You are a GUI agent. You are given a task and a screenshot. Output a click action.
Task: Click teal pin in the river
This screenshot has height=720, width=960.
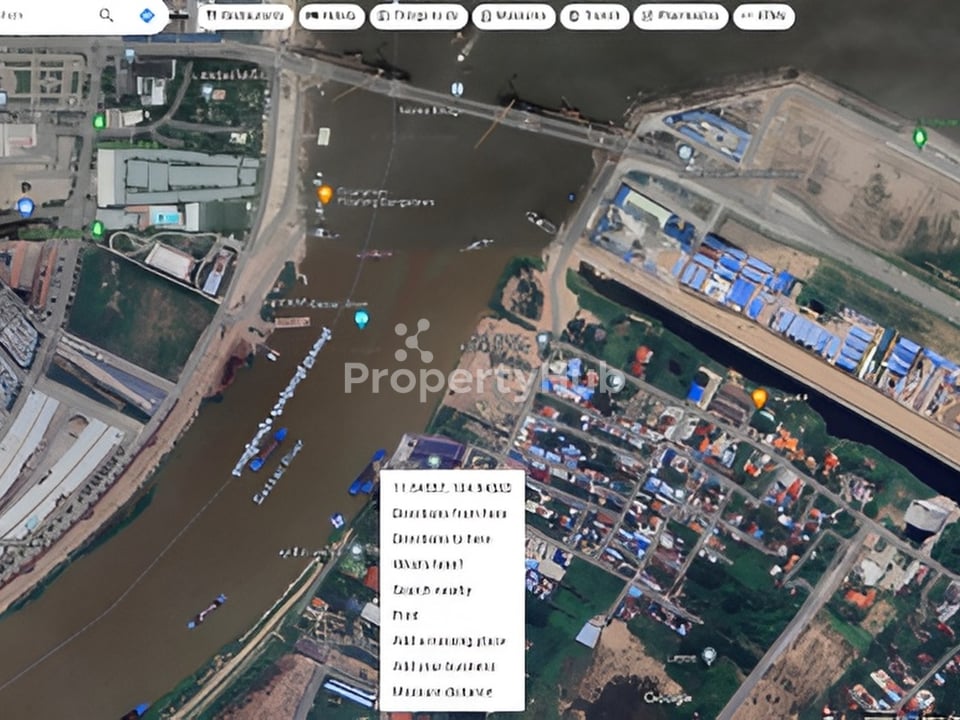[x=362, y=319]
